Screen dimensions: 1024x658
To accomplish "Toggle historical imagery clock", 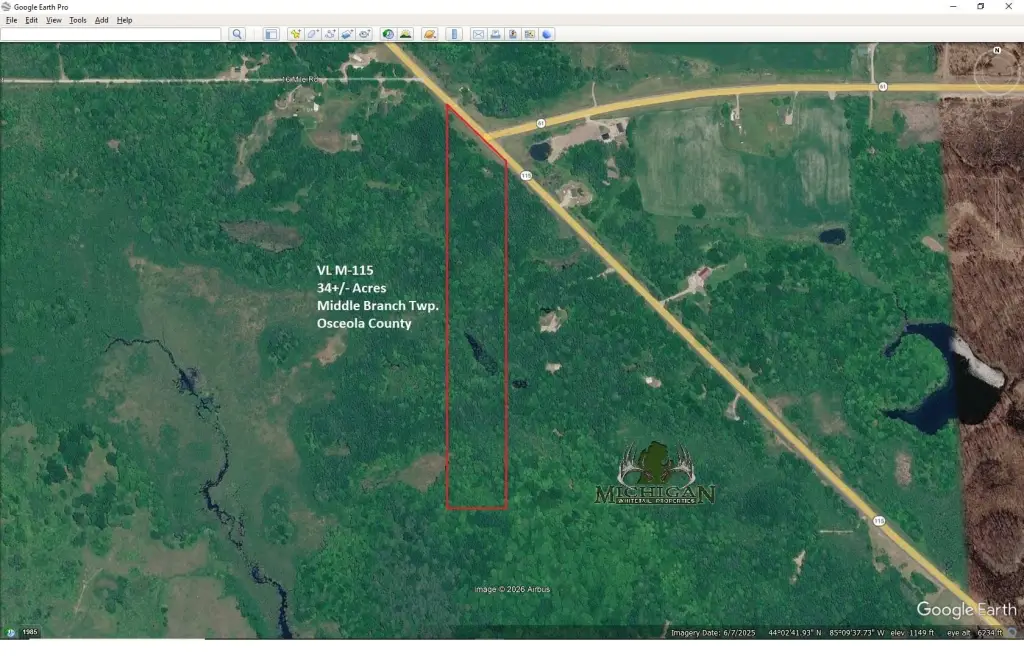I will click(x=388, y=34).
